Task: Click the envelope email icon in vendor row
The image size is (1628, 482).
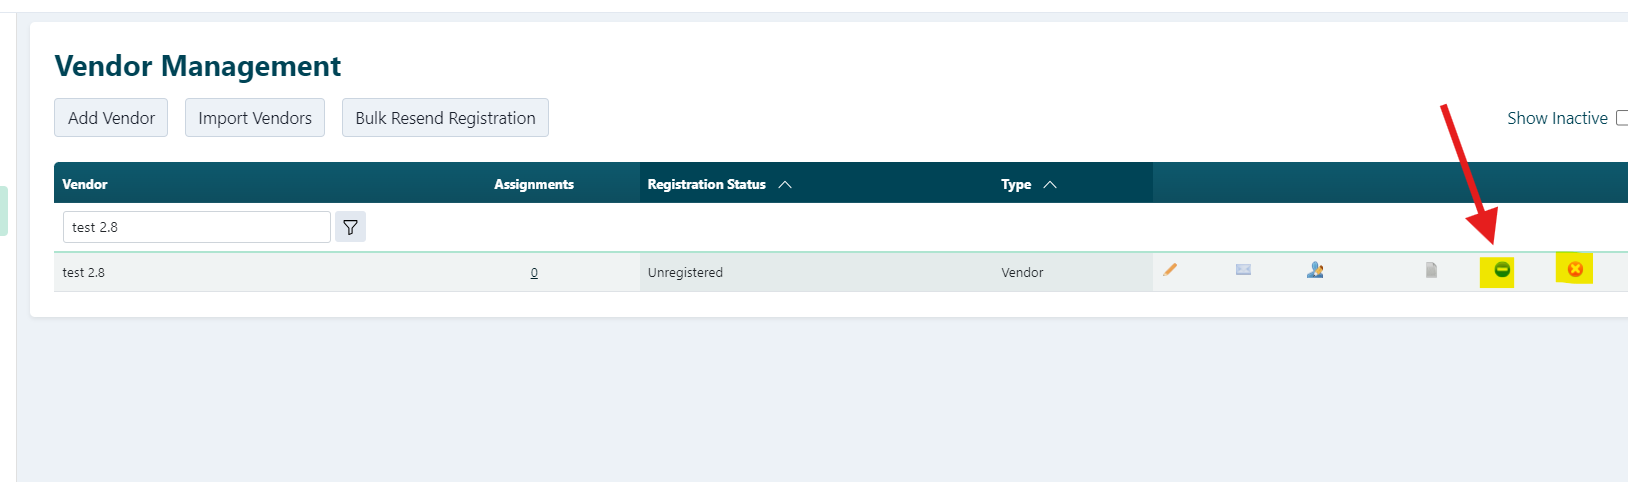Action: (x=1243, y=270)
